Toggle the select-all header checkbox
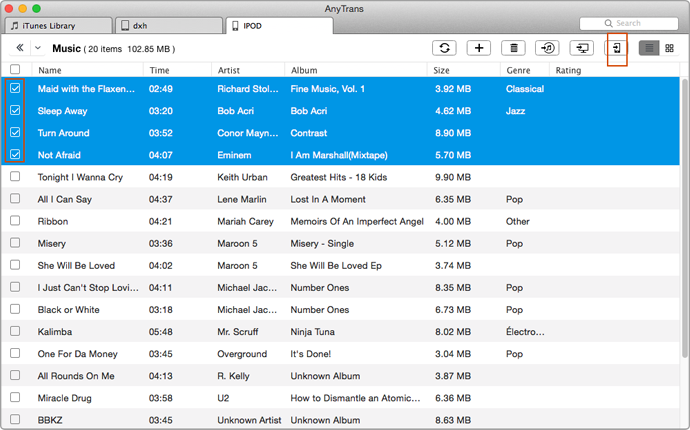 [x=15, y=70]
